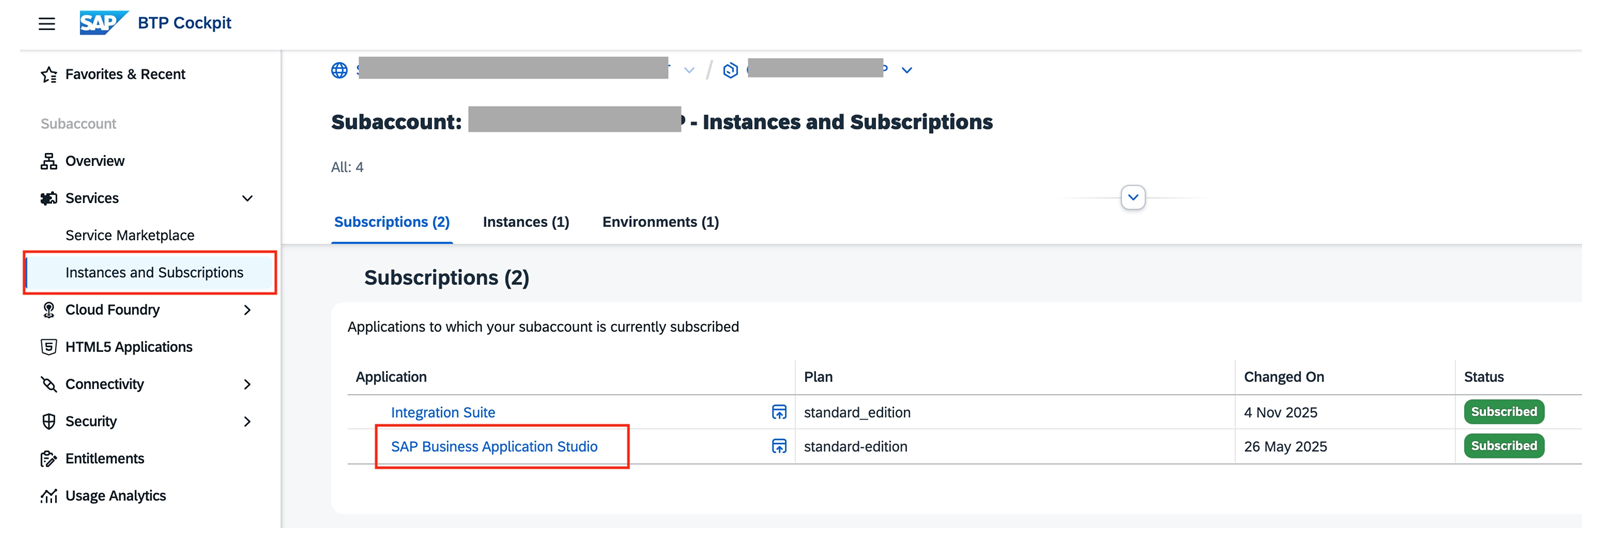Click the global account globe icon
1600x538 pixels.
tap(340, 70)
